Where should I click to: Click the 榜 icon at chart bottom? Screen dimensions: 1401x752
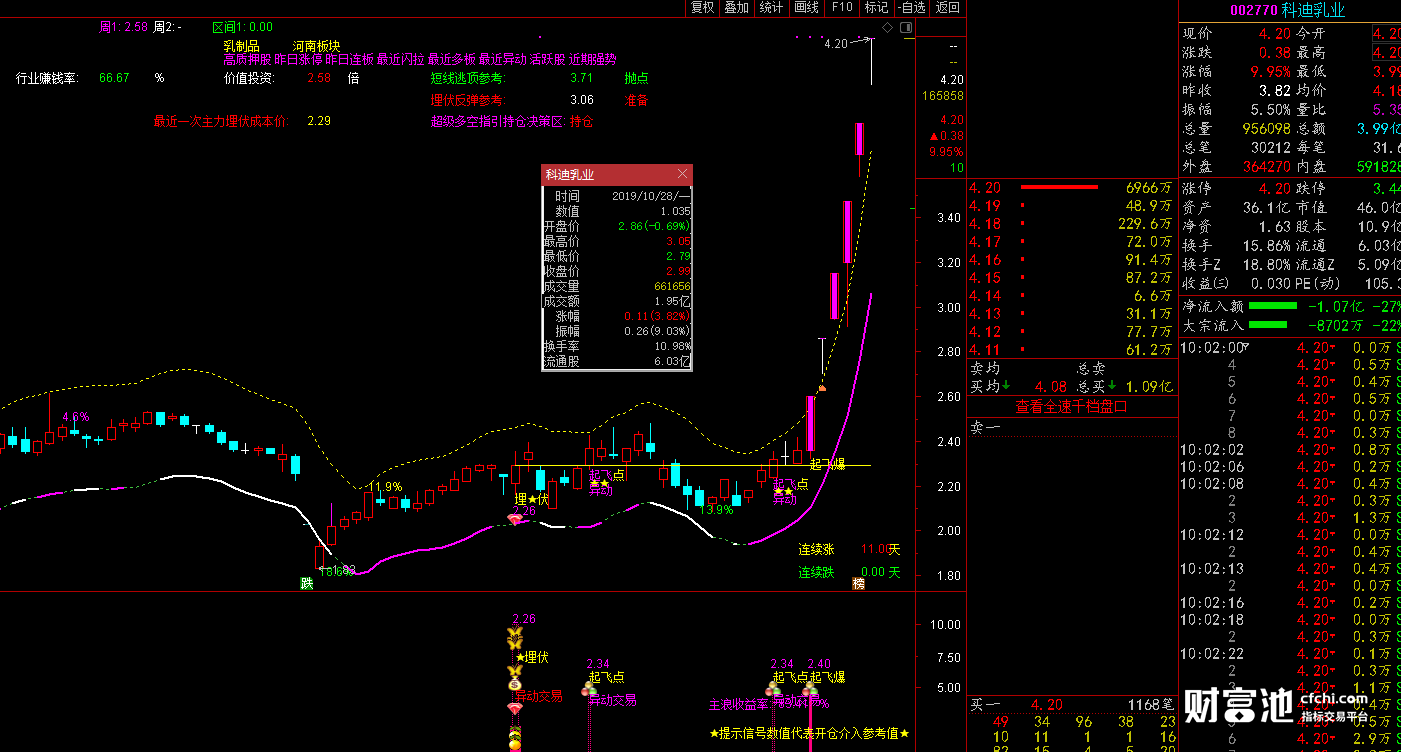click(858, 583)
